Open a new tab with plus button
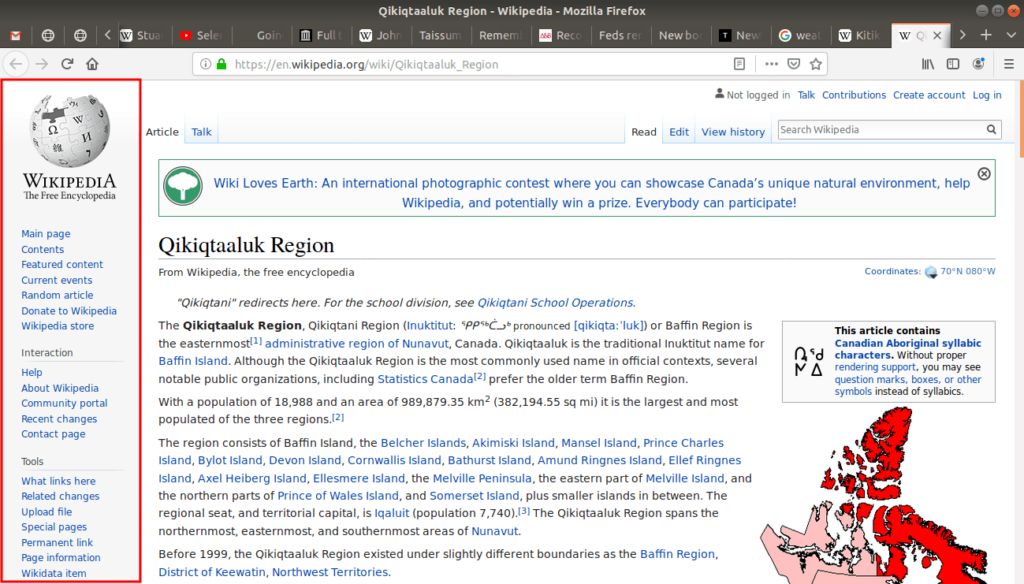1024x584 pixels. [986, 35]
